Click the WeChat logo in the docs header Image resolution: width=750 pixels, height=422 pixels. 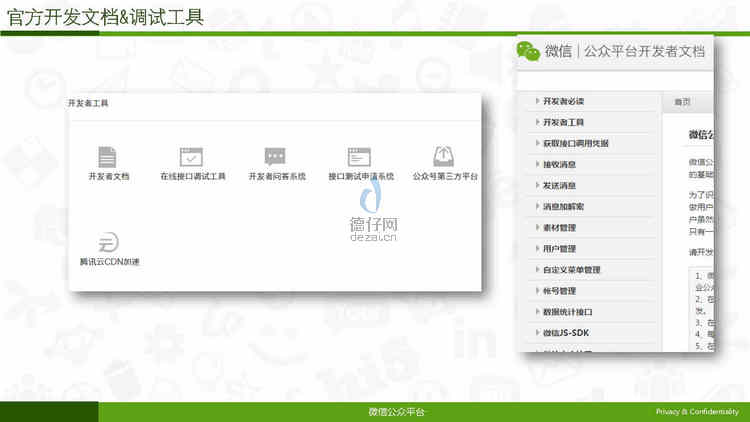click(x=528, y=51)
